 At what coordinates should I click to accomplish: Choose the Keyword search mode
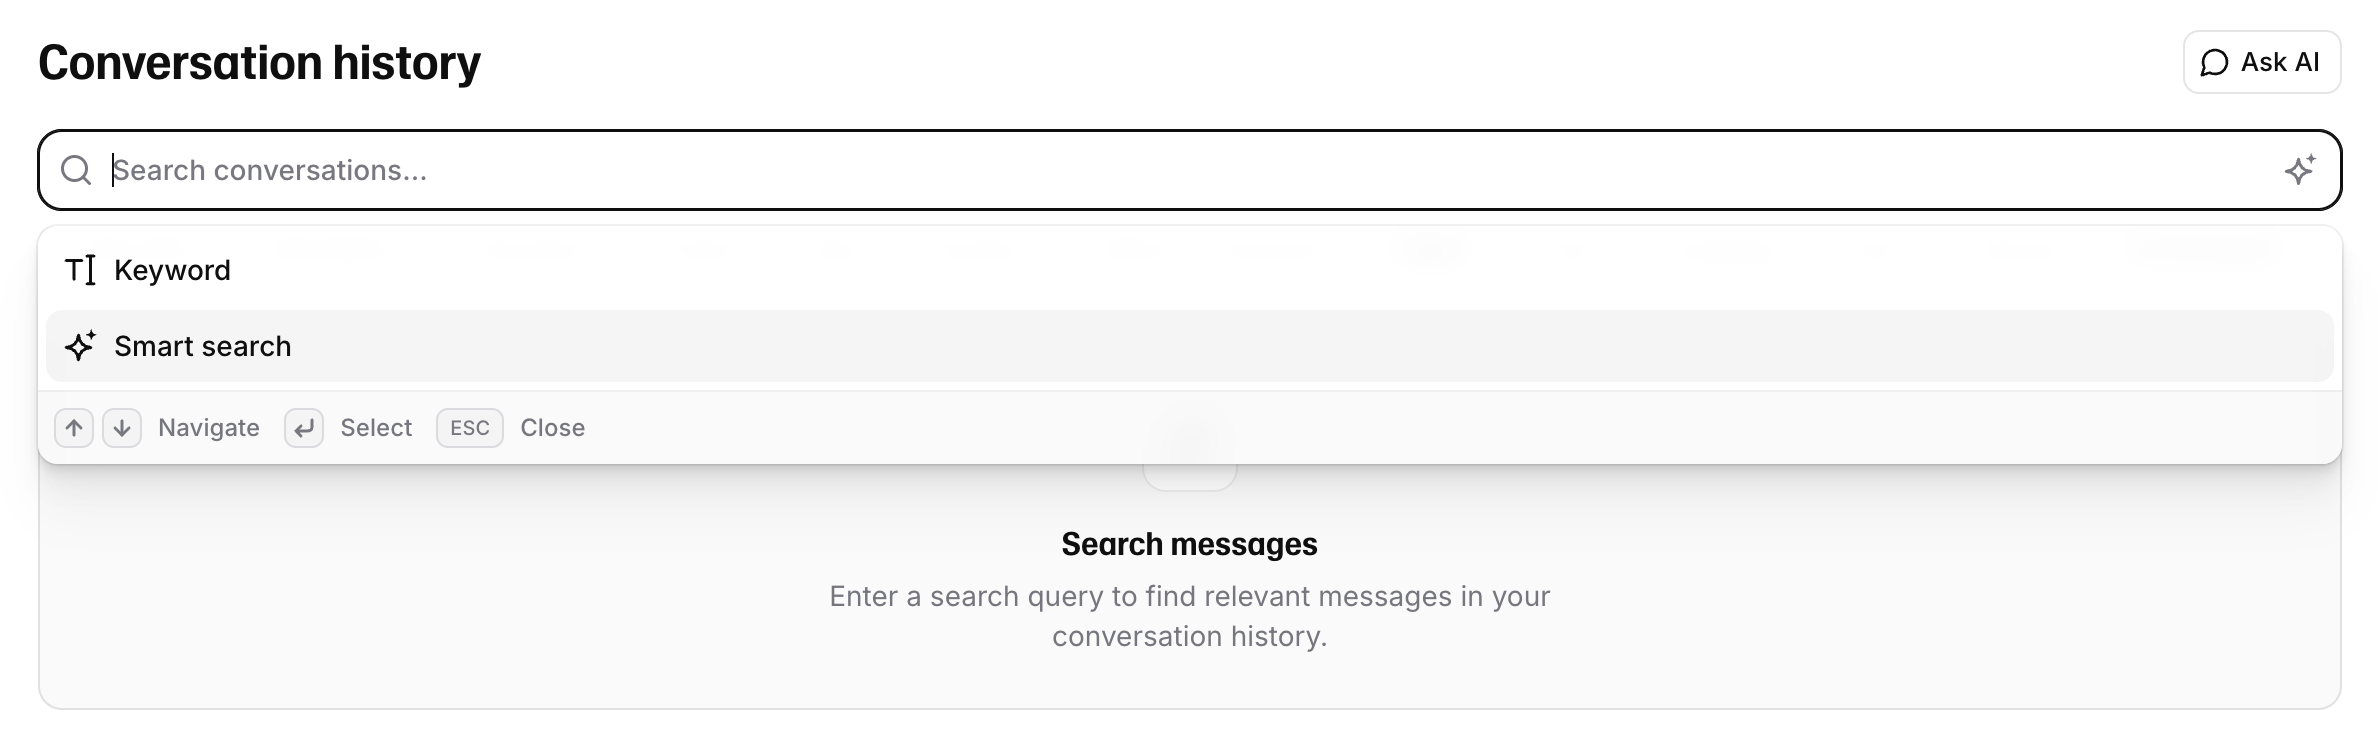(172, 269)
